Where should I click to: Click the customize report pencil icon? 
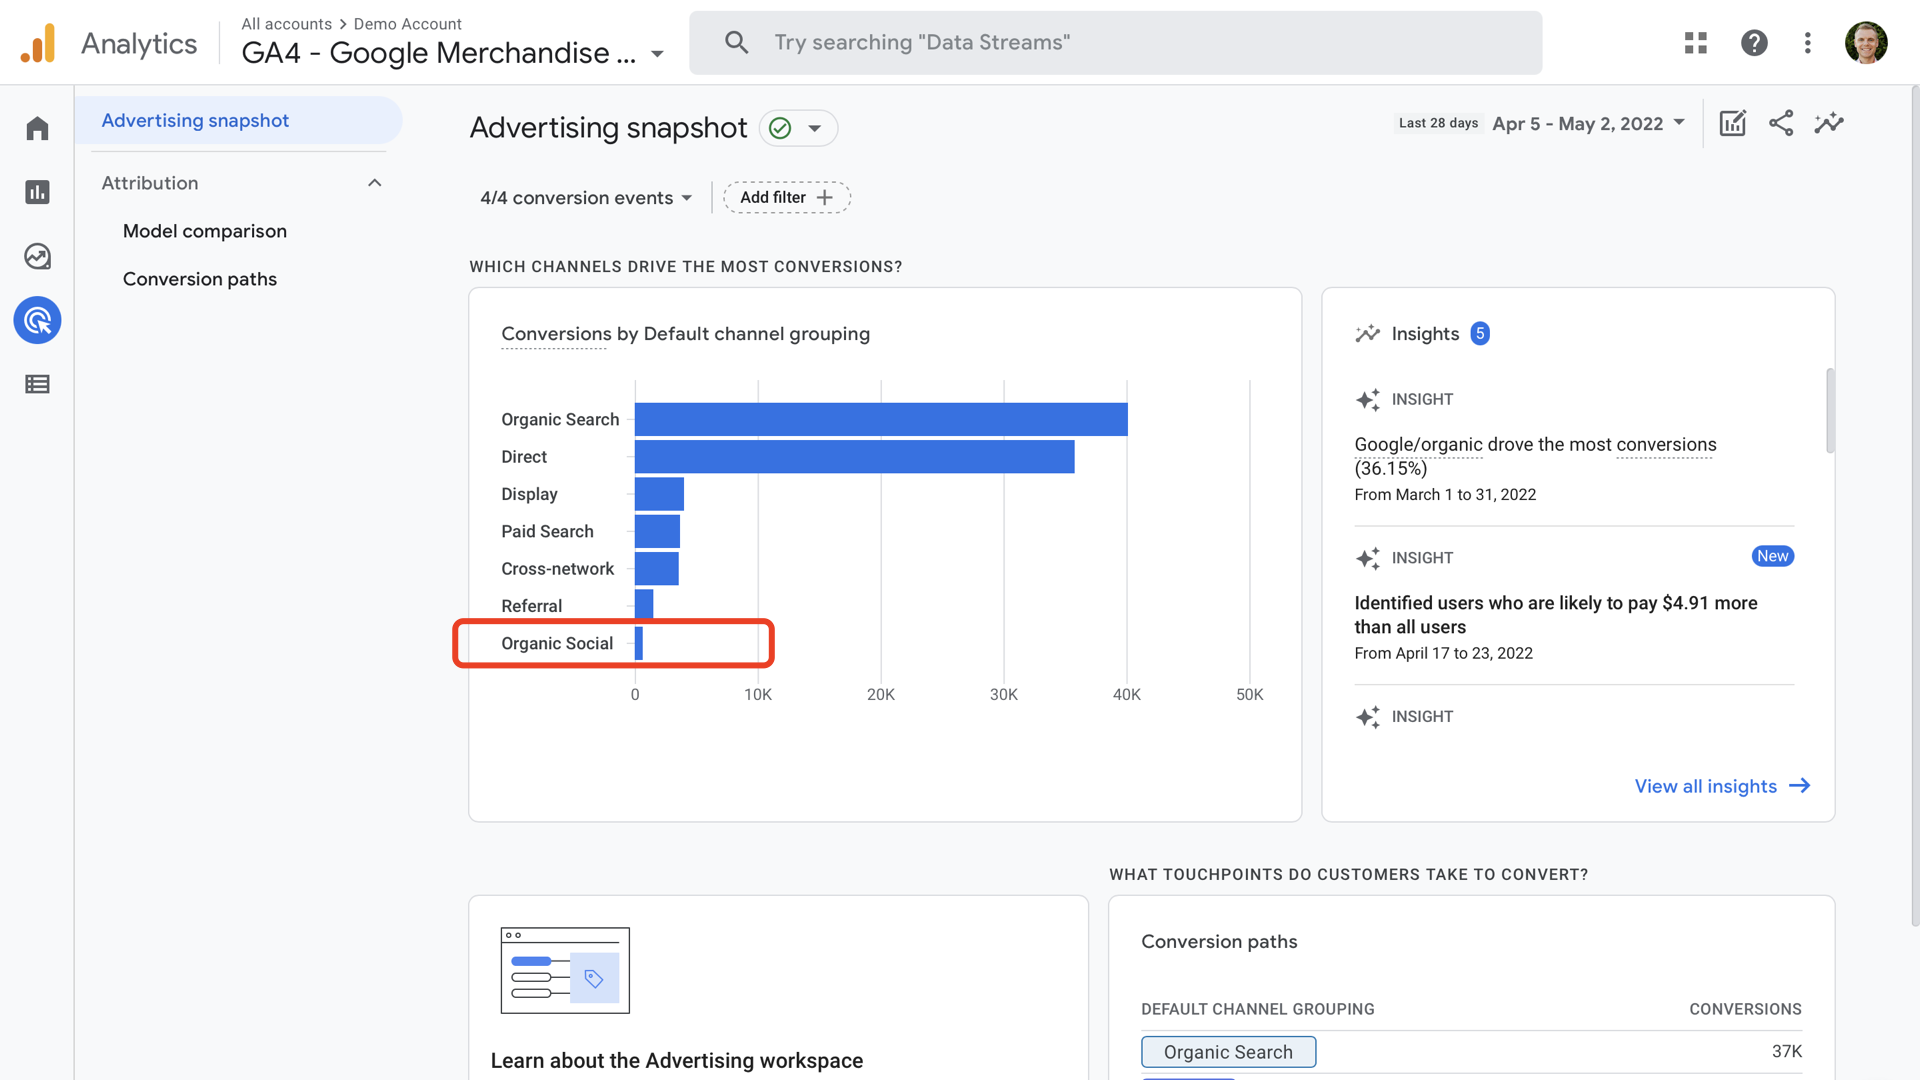[x=1733, y=123]
